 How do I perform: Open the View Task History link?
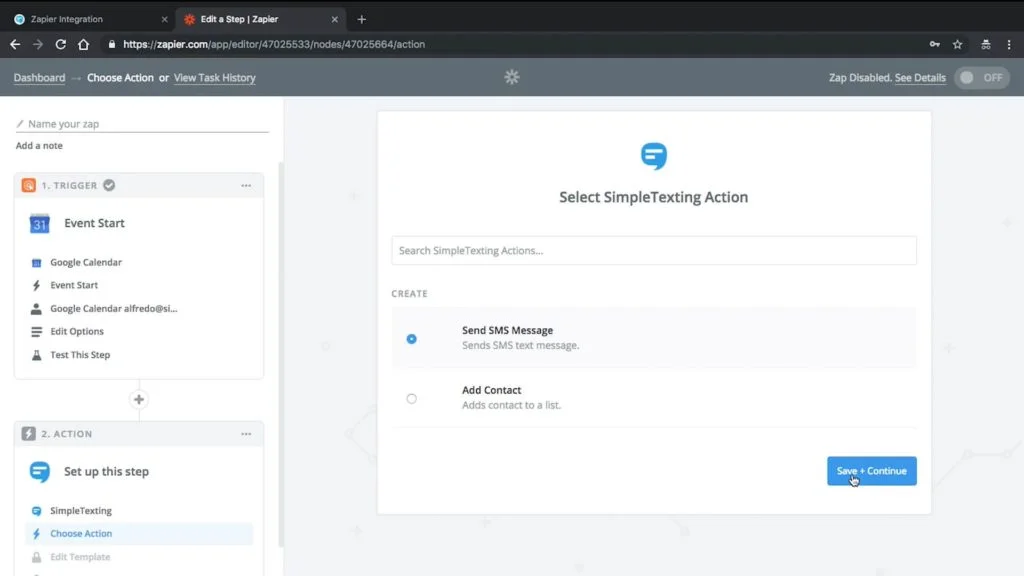pyautogui.click(x=214, y=78)
